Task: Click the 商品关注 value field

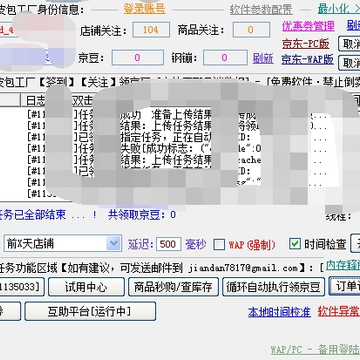Action: tap(251, 30)
